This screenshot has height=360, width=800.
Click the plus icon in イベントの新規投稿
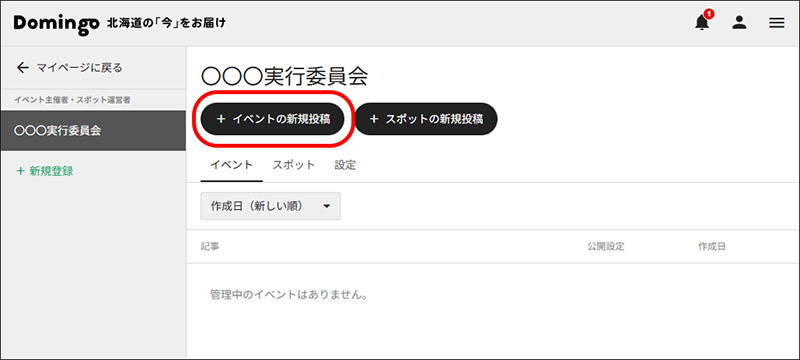(x=221, y=119)
